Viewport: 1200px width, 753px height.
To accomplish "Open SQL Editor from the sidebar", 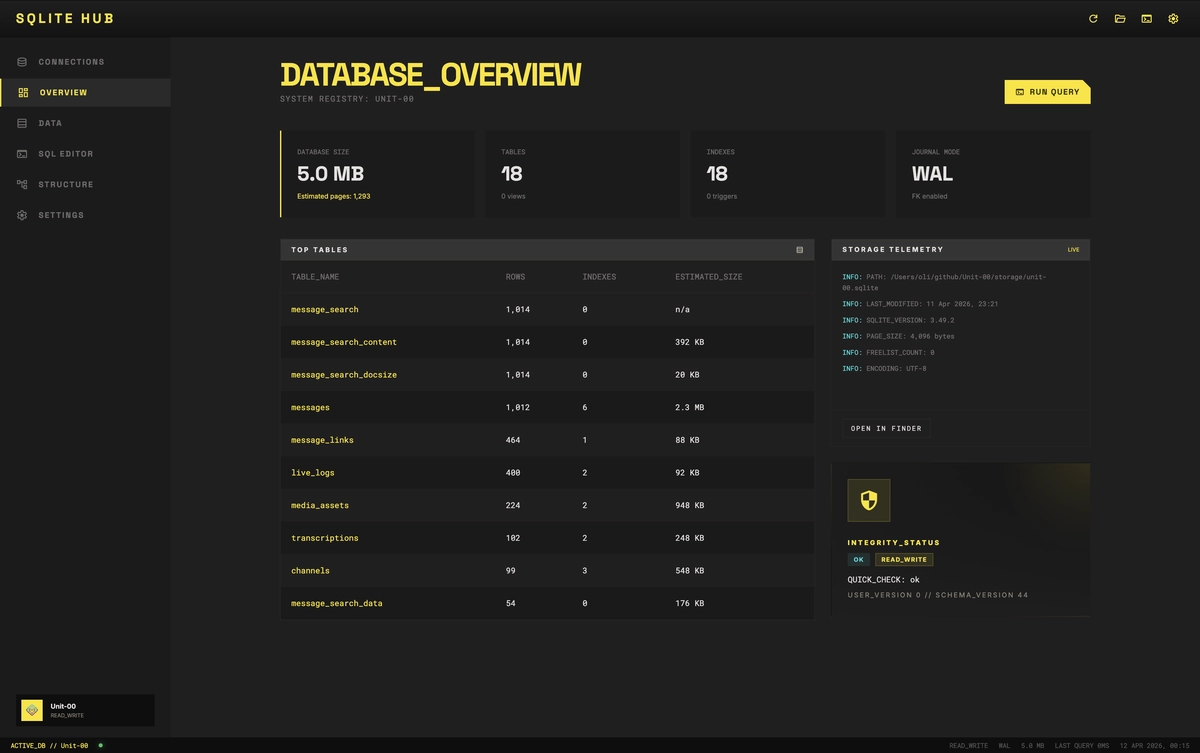I will (x=65, y=154).
